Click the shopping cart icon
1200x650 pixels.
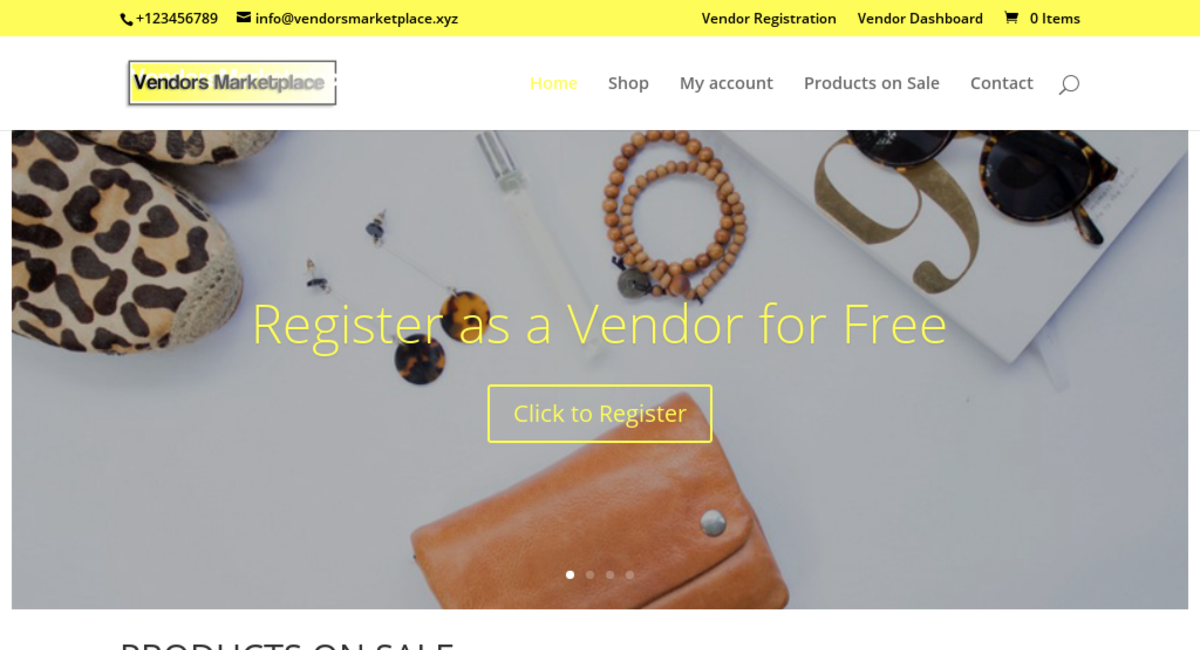(x=1011, y=18)
